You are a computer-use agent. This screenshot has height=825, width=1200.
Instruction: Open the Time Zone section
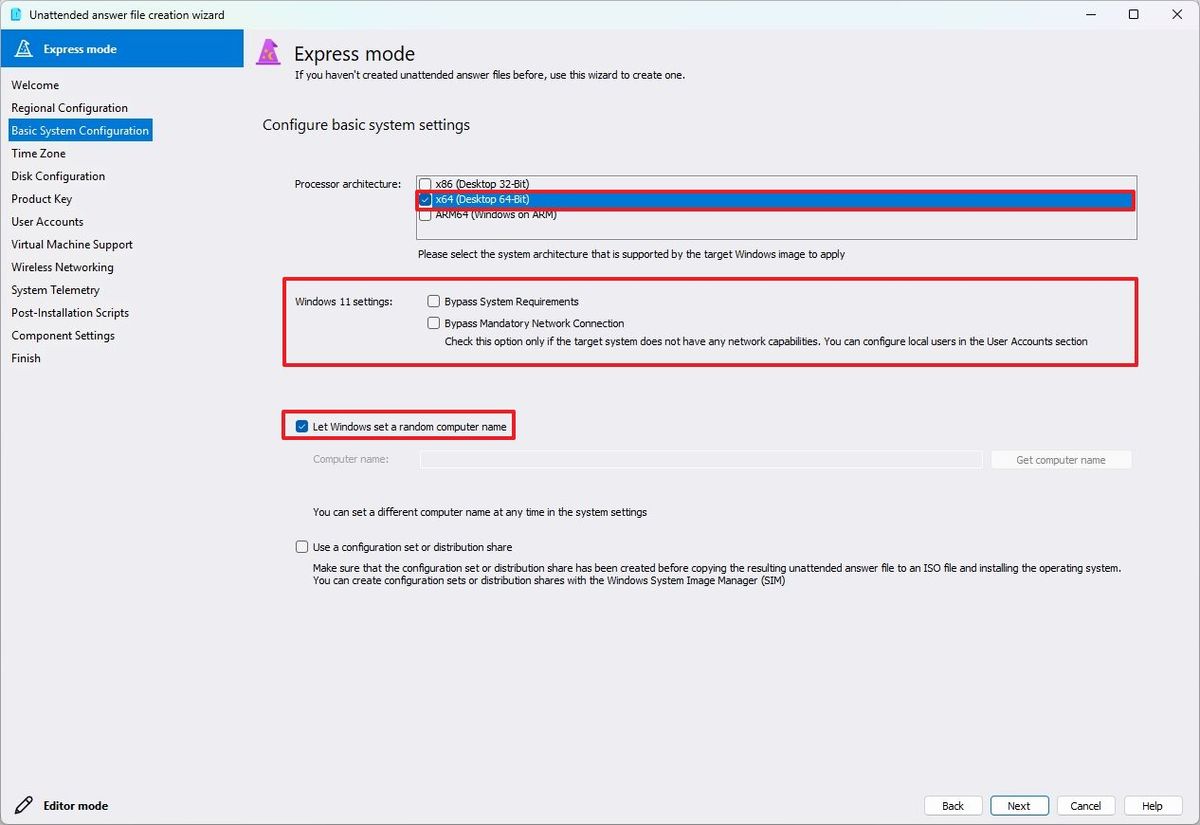coord(38,153)
